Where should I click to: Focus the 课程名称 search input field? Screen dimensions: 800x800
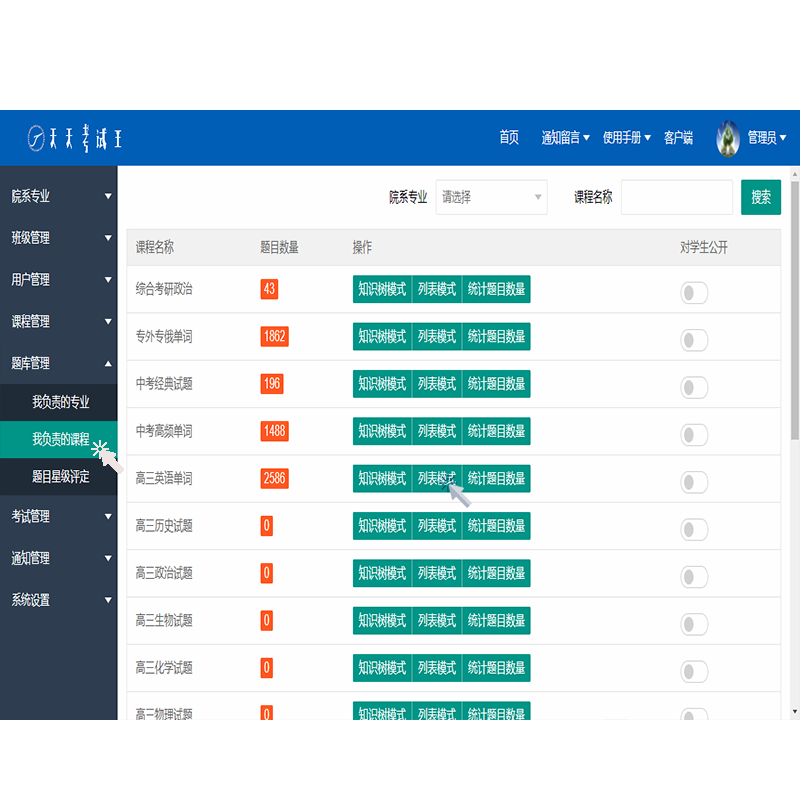(677, 197)
